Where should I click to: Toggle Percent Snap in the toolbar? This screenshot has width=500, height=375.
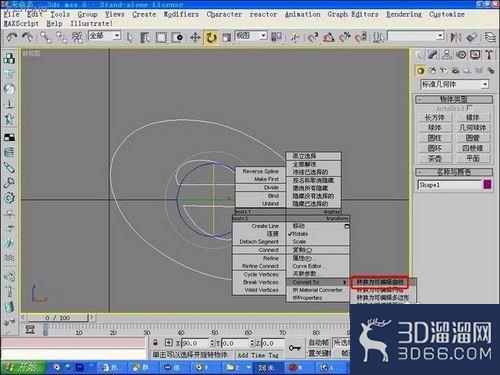(345, 37)
